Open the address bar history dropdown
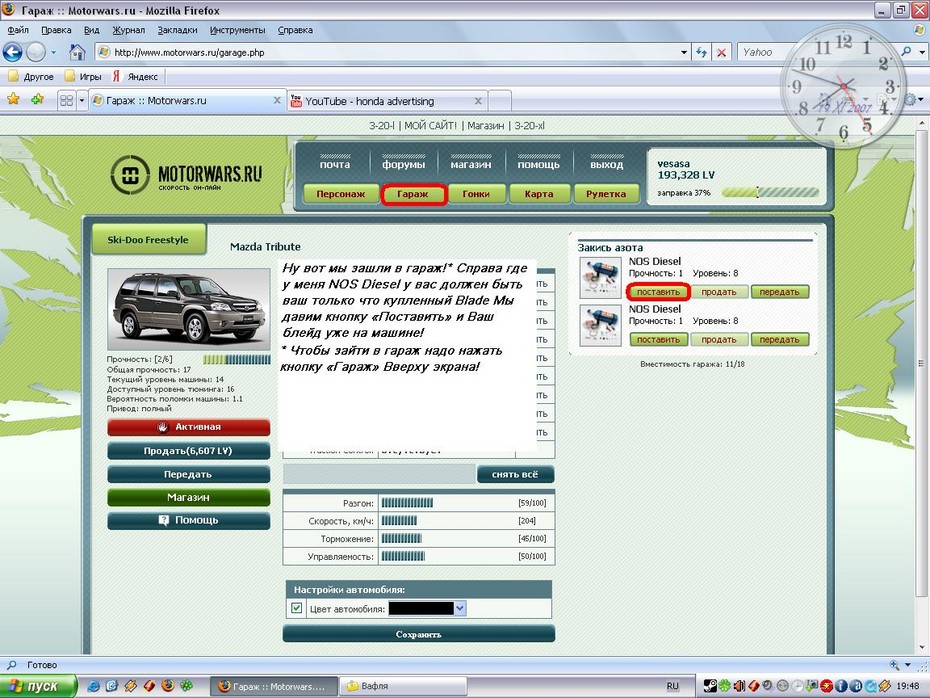Viewport: 930px width, 698px height. (x=684, y=52)
